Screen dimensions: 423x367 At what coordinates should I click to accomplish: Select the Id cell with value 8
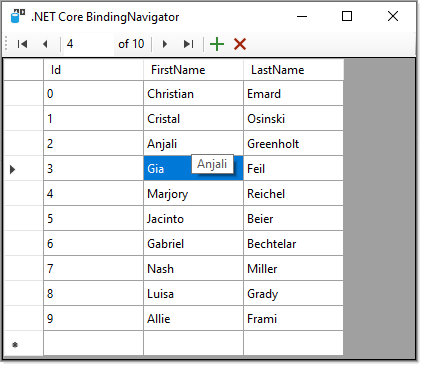point(93,294)
